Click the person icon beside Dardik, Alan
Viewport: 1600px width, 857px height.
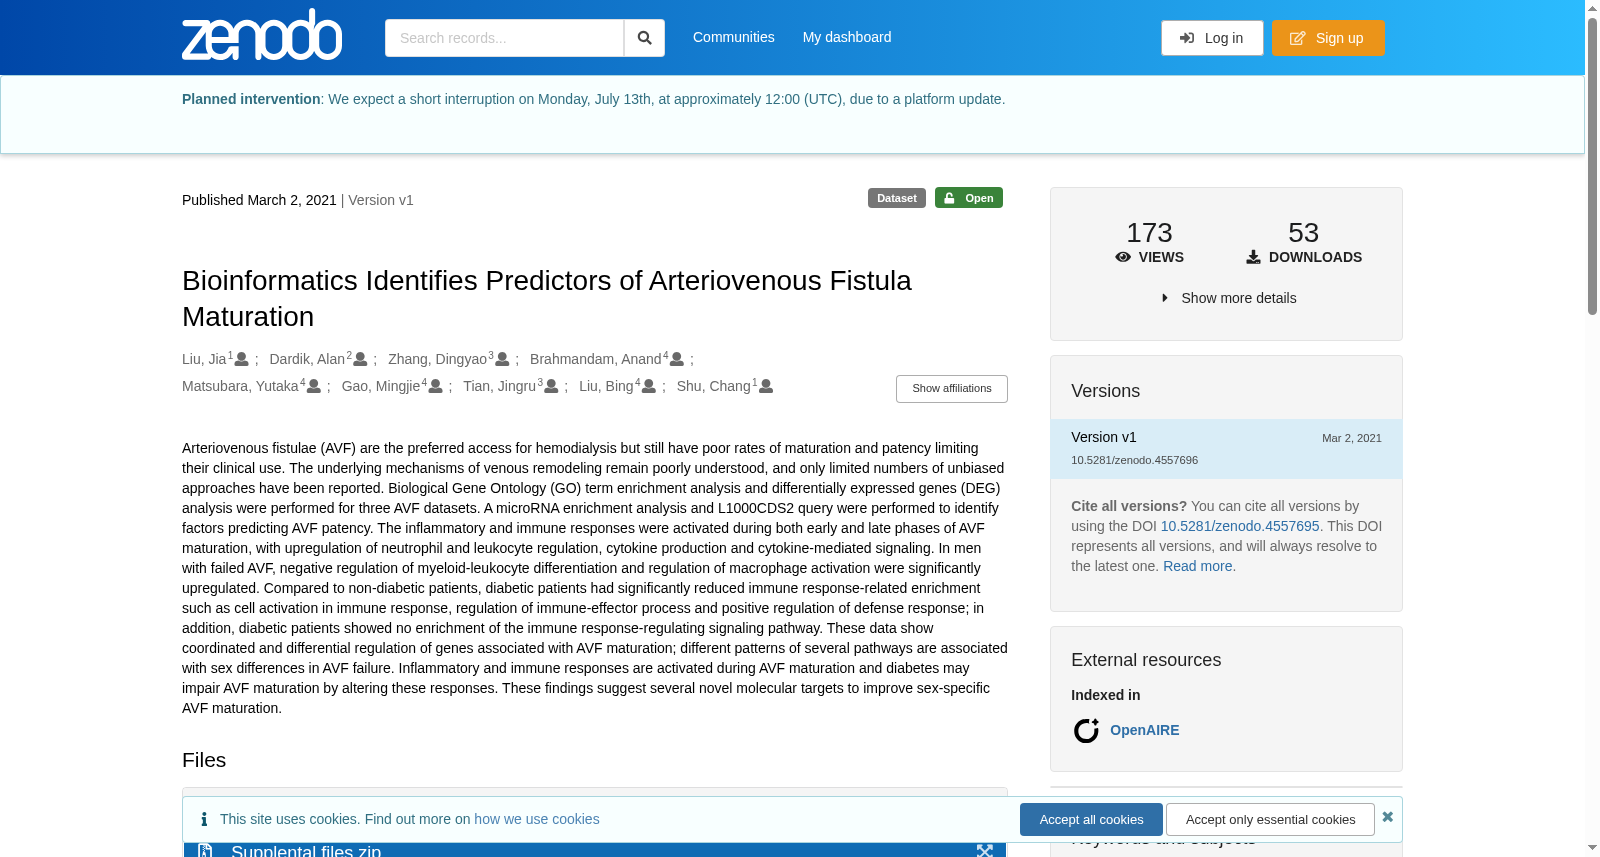[x=360, y=359]
